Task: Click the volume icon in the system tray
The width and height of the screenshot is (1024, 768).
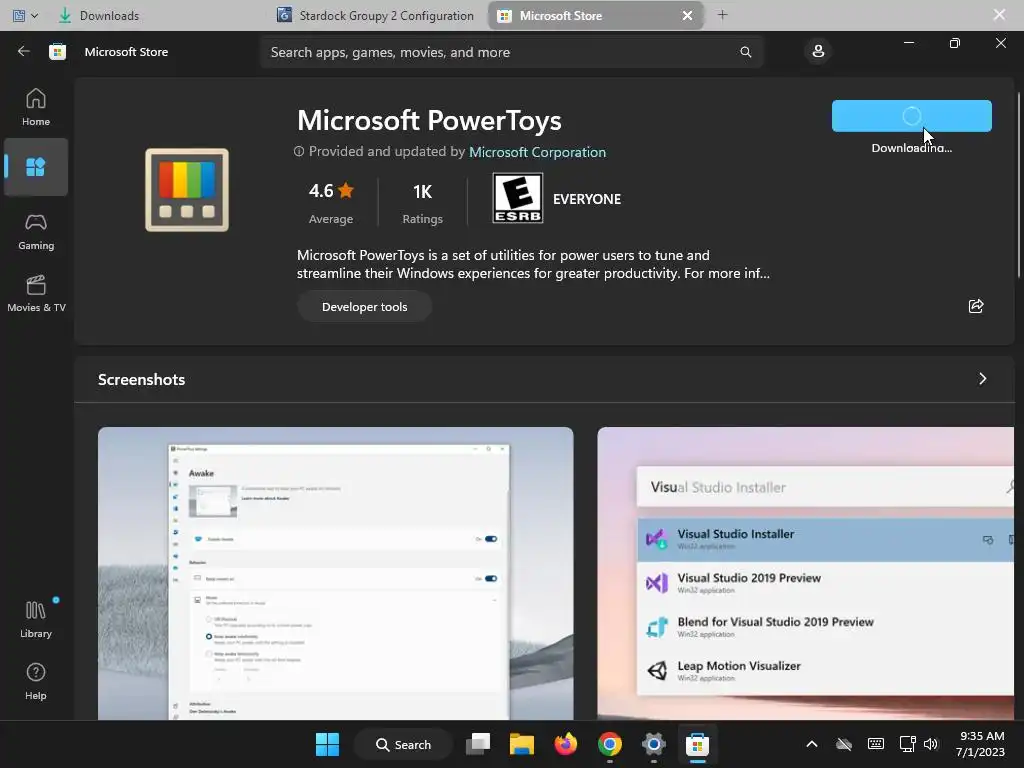Action: 931,744
